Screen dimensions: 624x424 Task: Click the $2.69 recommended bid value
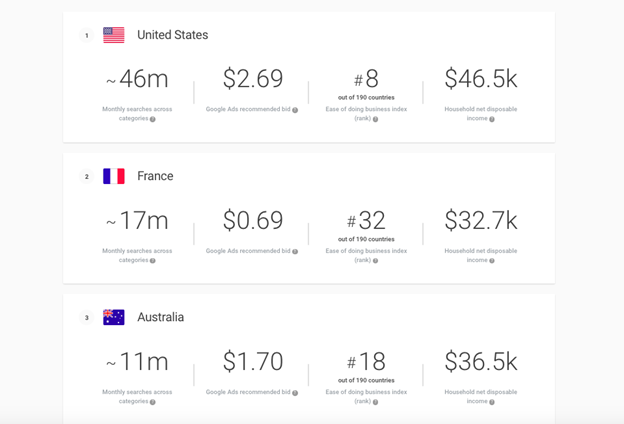coord(253,78)
